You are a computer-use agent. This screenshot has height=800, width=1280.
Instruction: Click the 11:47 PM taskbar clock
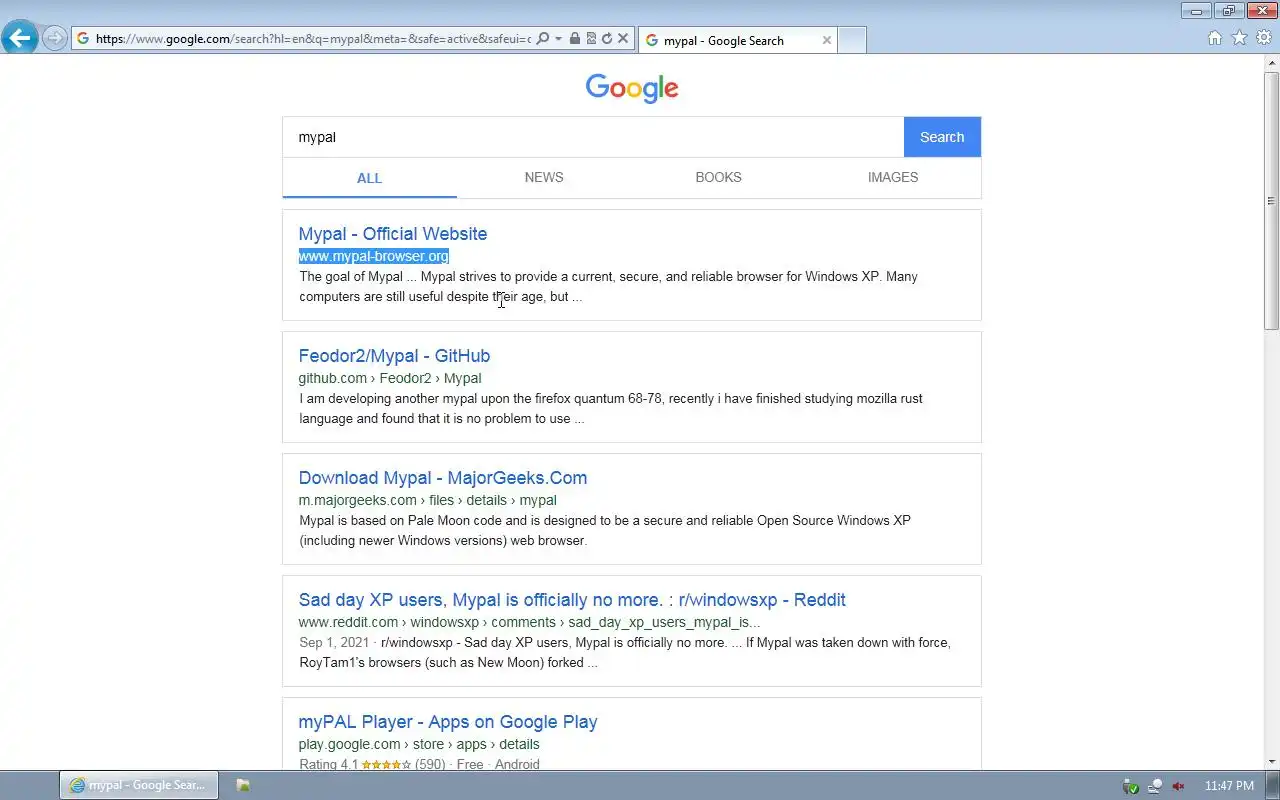(1229, 786)
